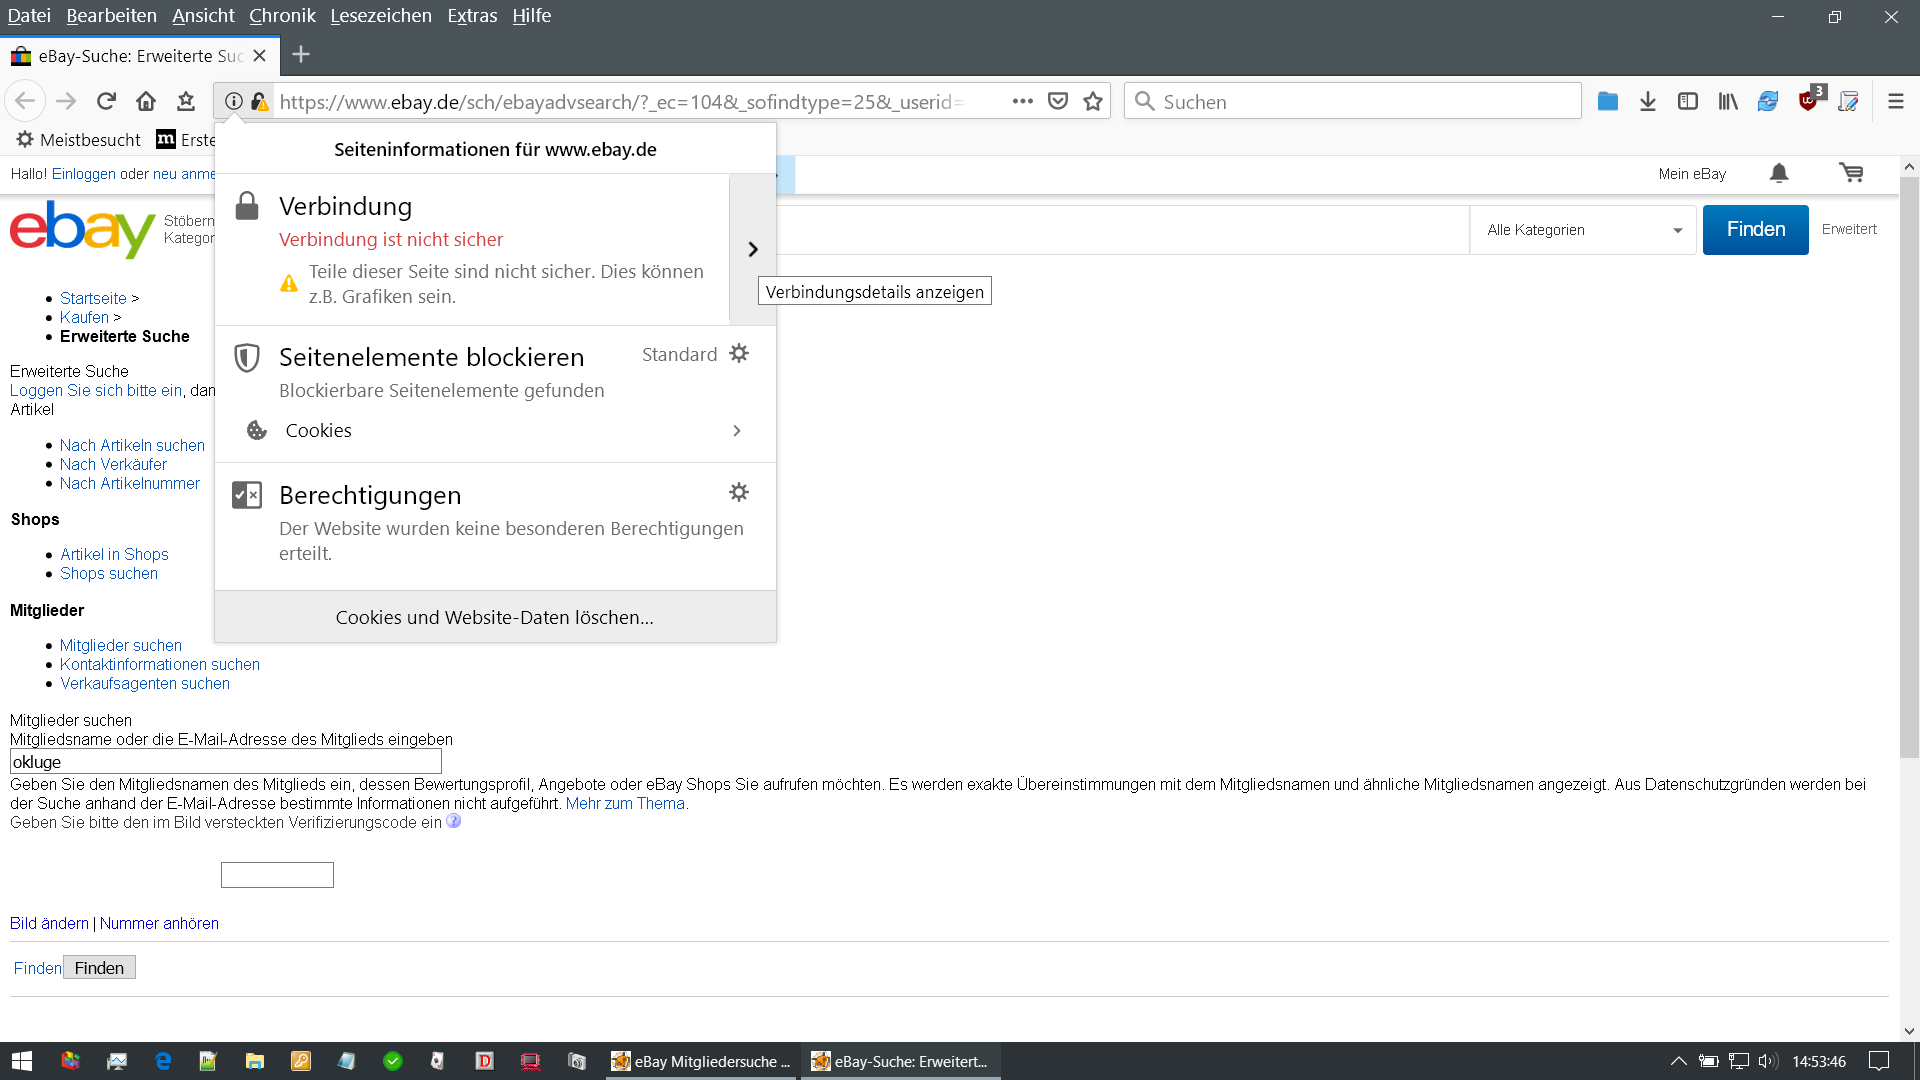Open the eBay shopping cart icon

pyautogui.click(x=1851, y=173)
